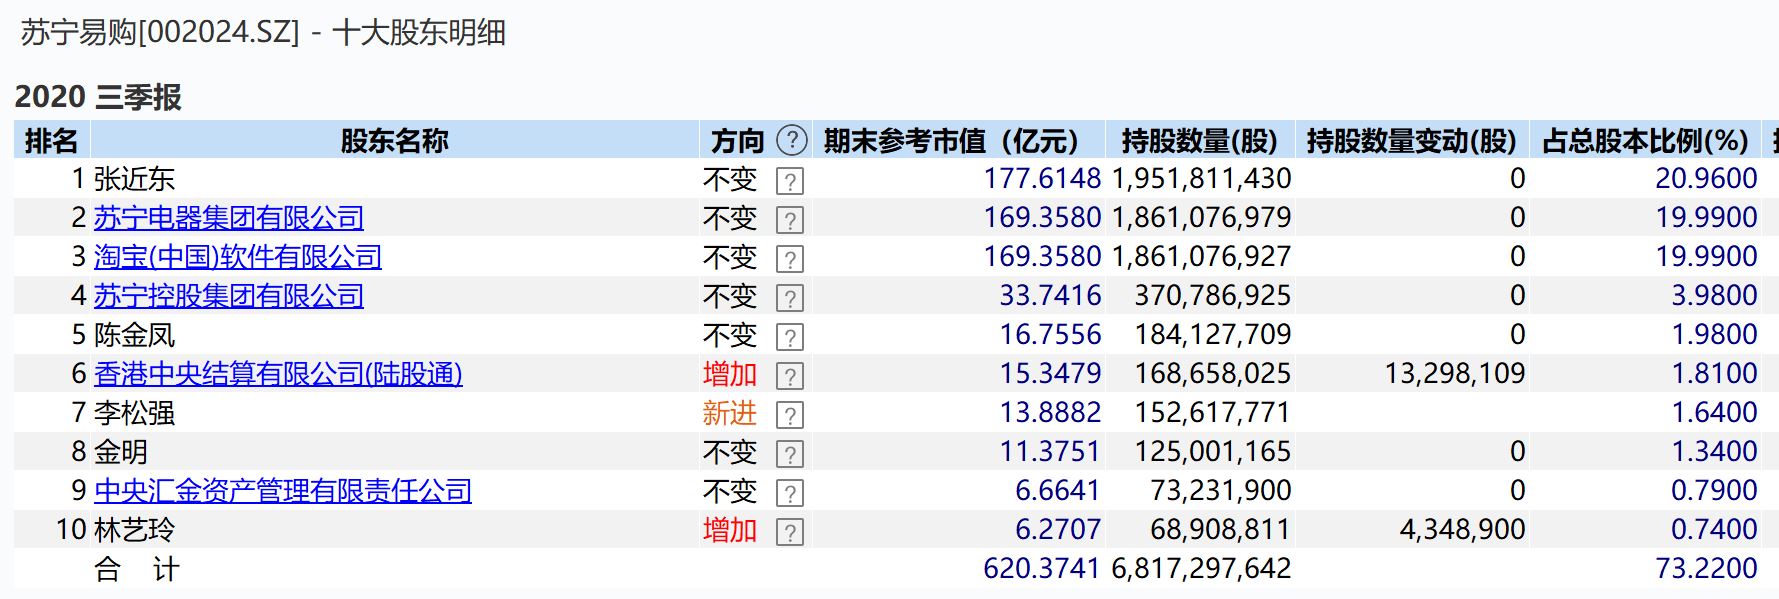Click the 持股数量(股) column header

point(1199,141)
